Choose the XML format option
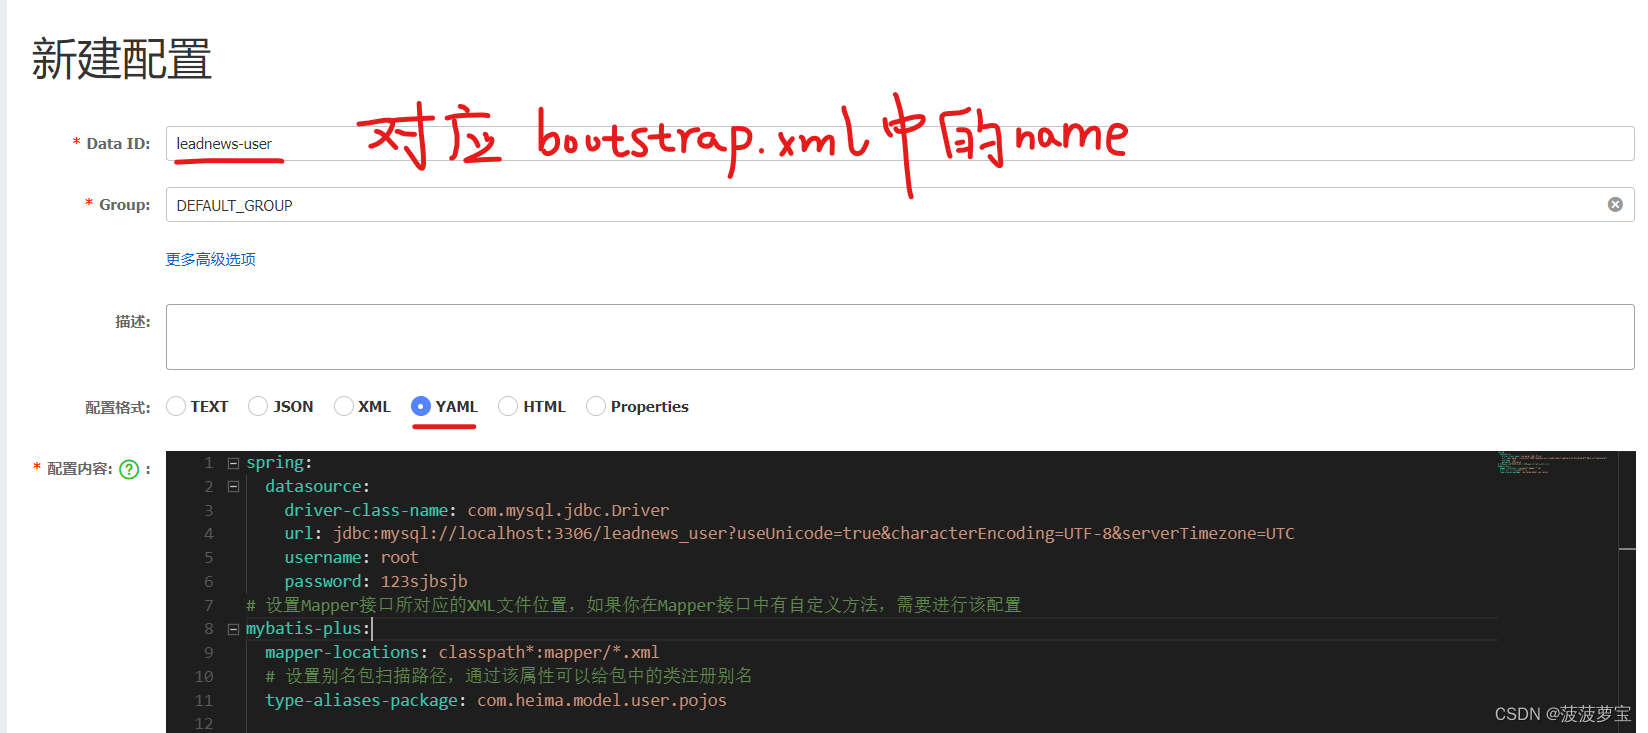1648x733 pixels. [x=344, y=406]
